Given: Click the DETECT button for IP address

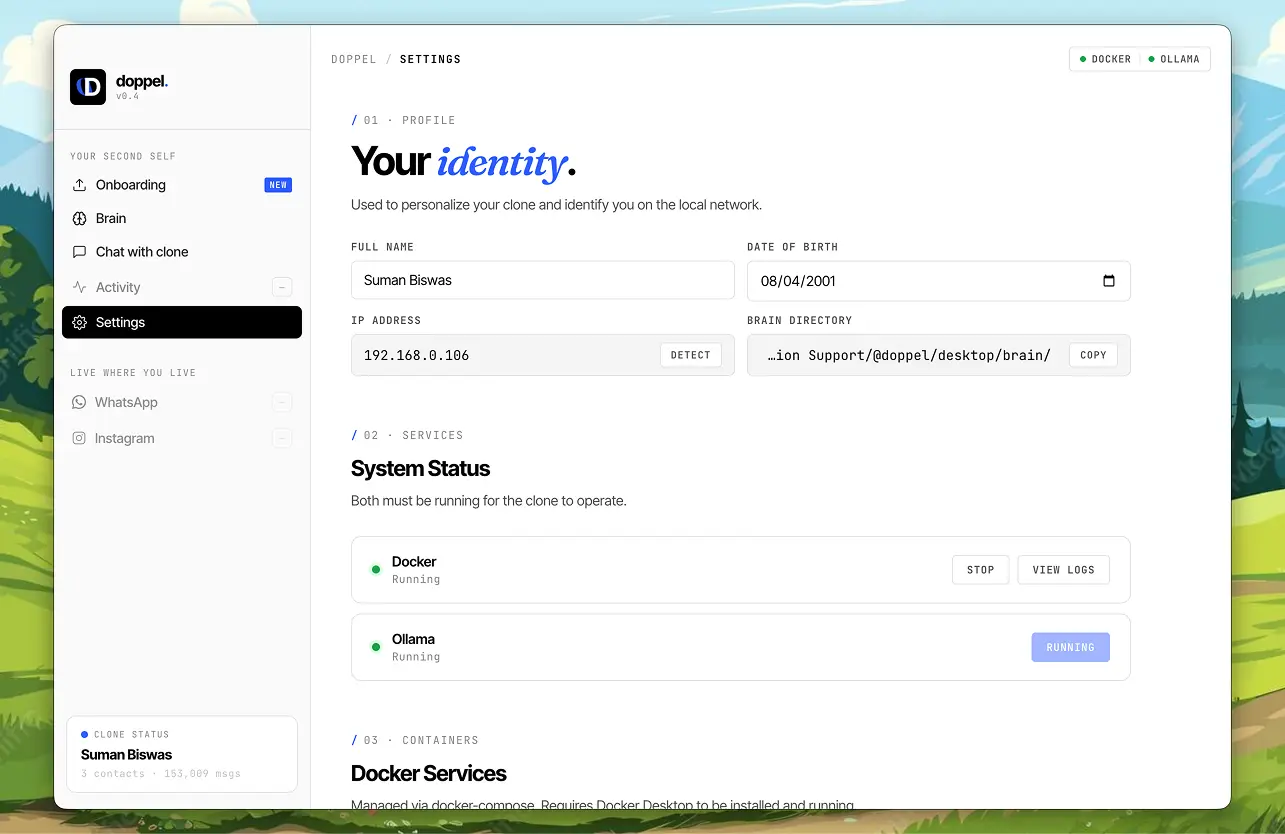Looking at the screenshot, I should point(690,355).
